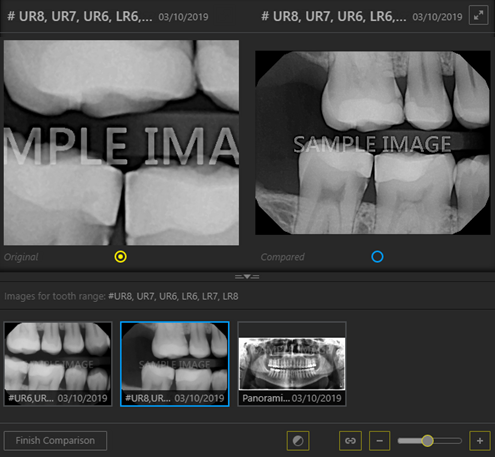The width and height of the screenshot is (495, 457).
Task: Open the Panoramic x-ray thumbnail
Action: [292, 364]
